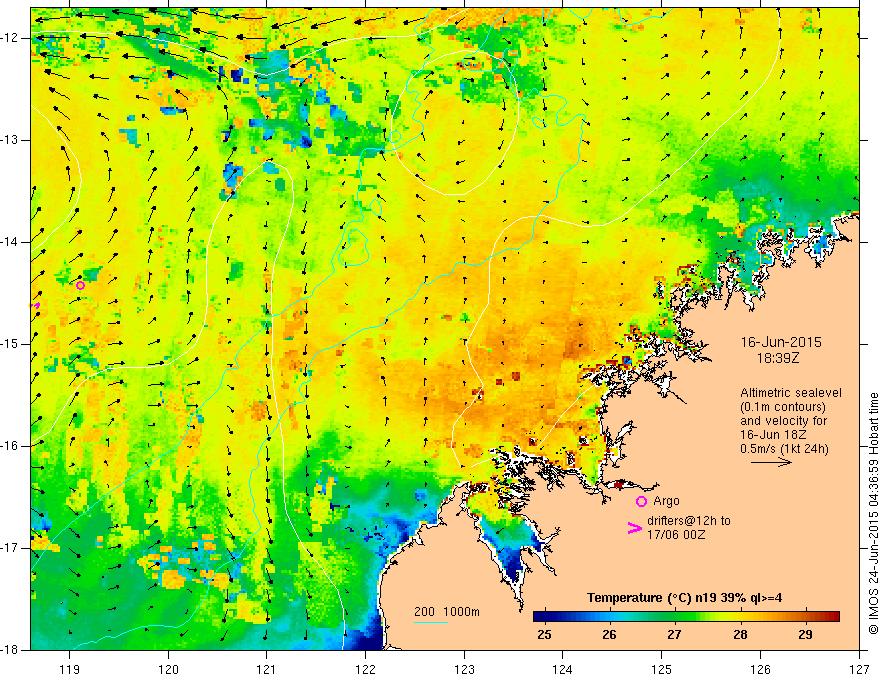The image size is (880, 680).
Task: Click longitude label 120 on the axis
Action: coord(168,669)
